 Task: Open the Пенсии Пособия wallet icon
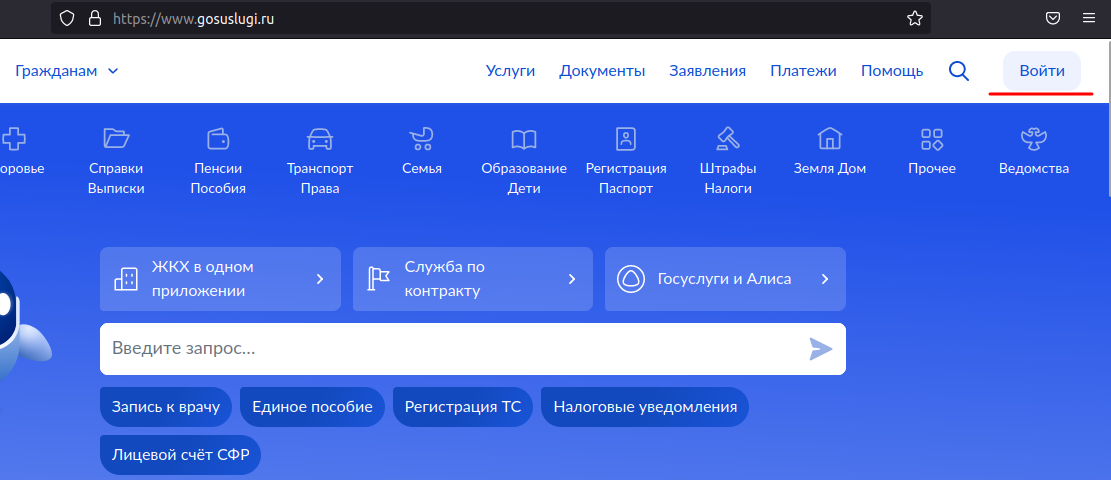point(218,138)
